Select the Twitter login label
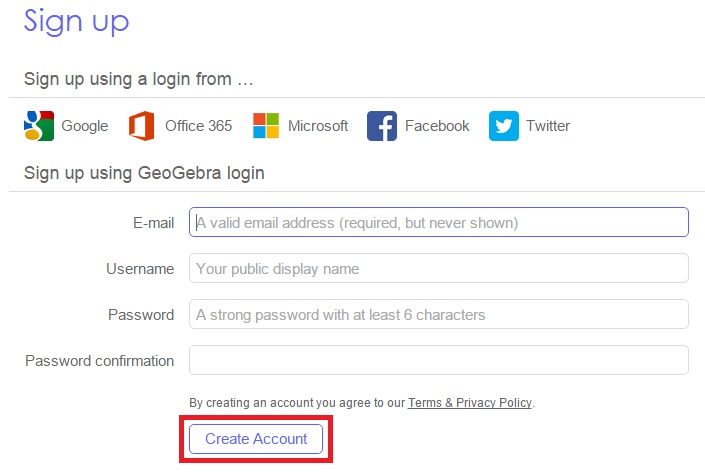 pos(548,125)
